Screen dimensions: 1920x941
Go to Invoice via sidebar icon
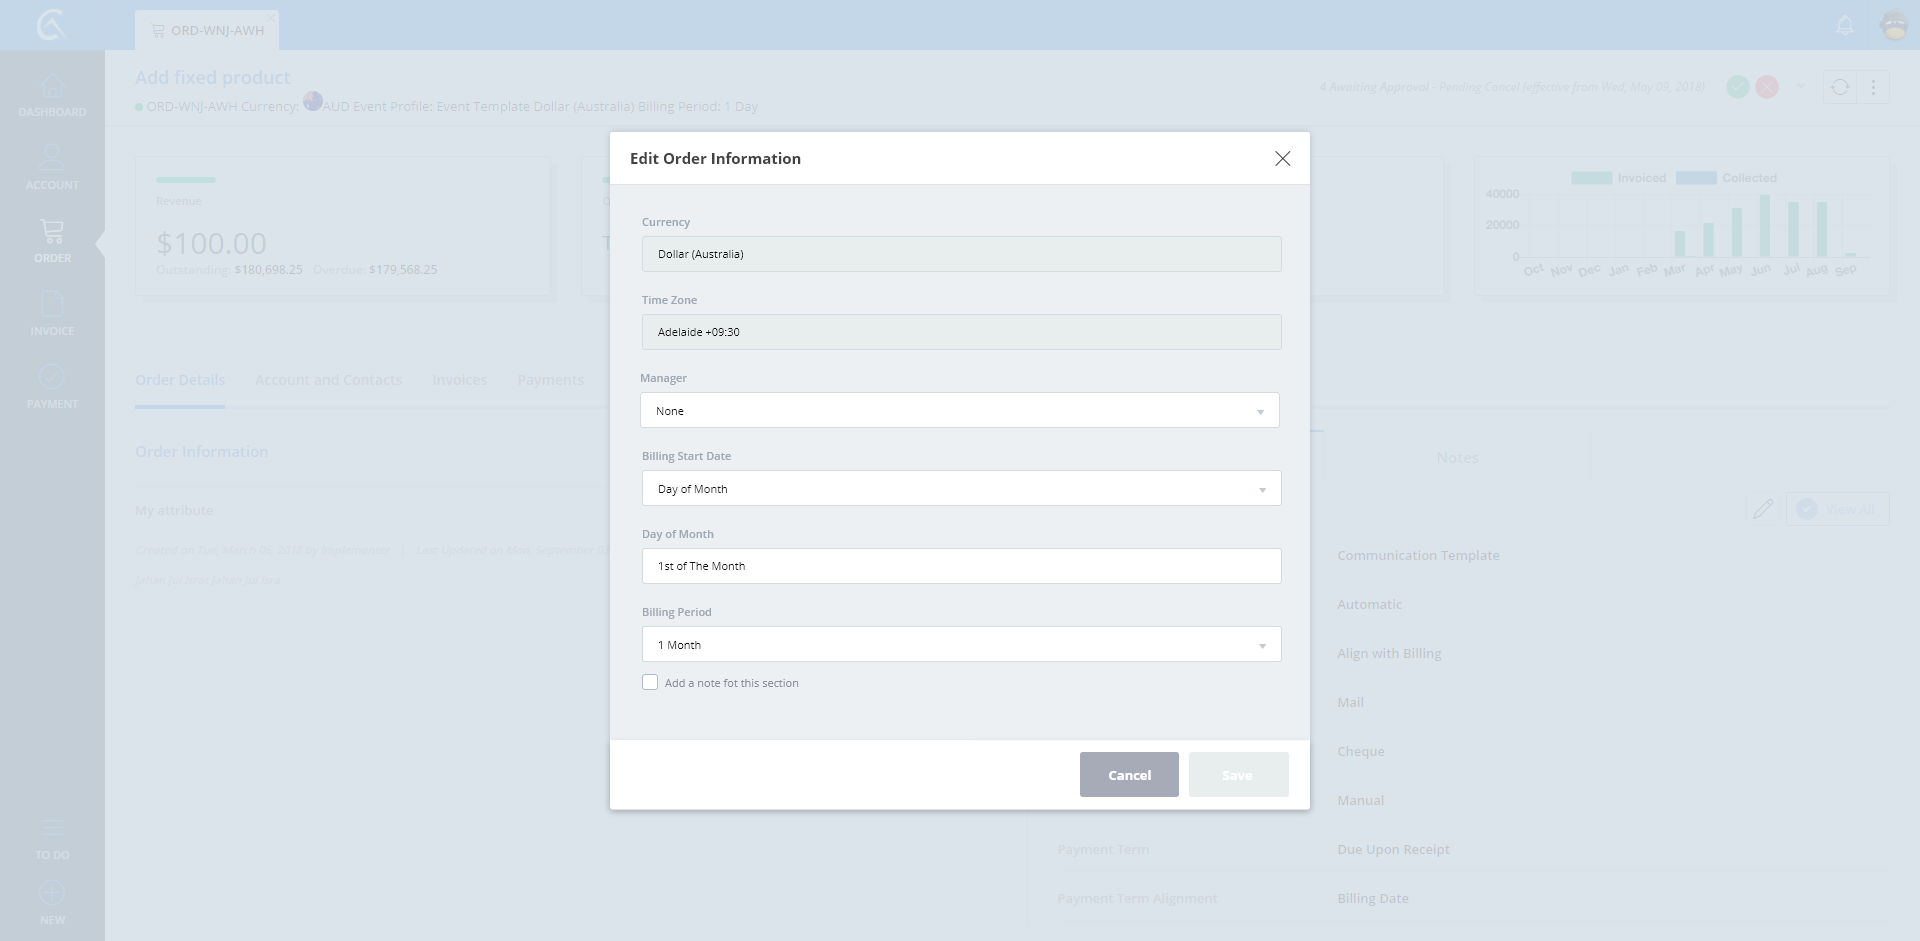(x=52, y=304)
